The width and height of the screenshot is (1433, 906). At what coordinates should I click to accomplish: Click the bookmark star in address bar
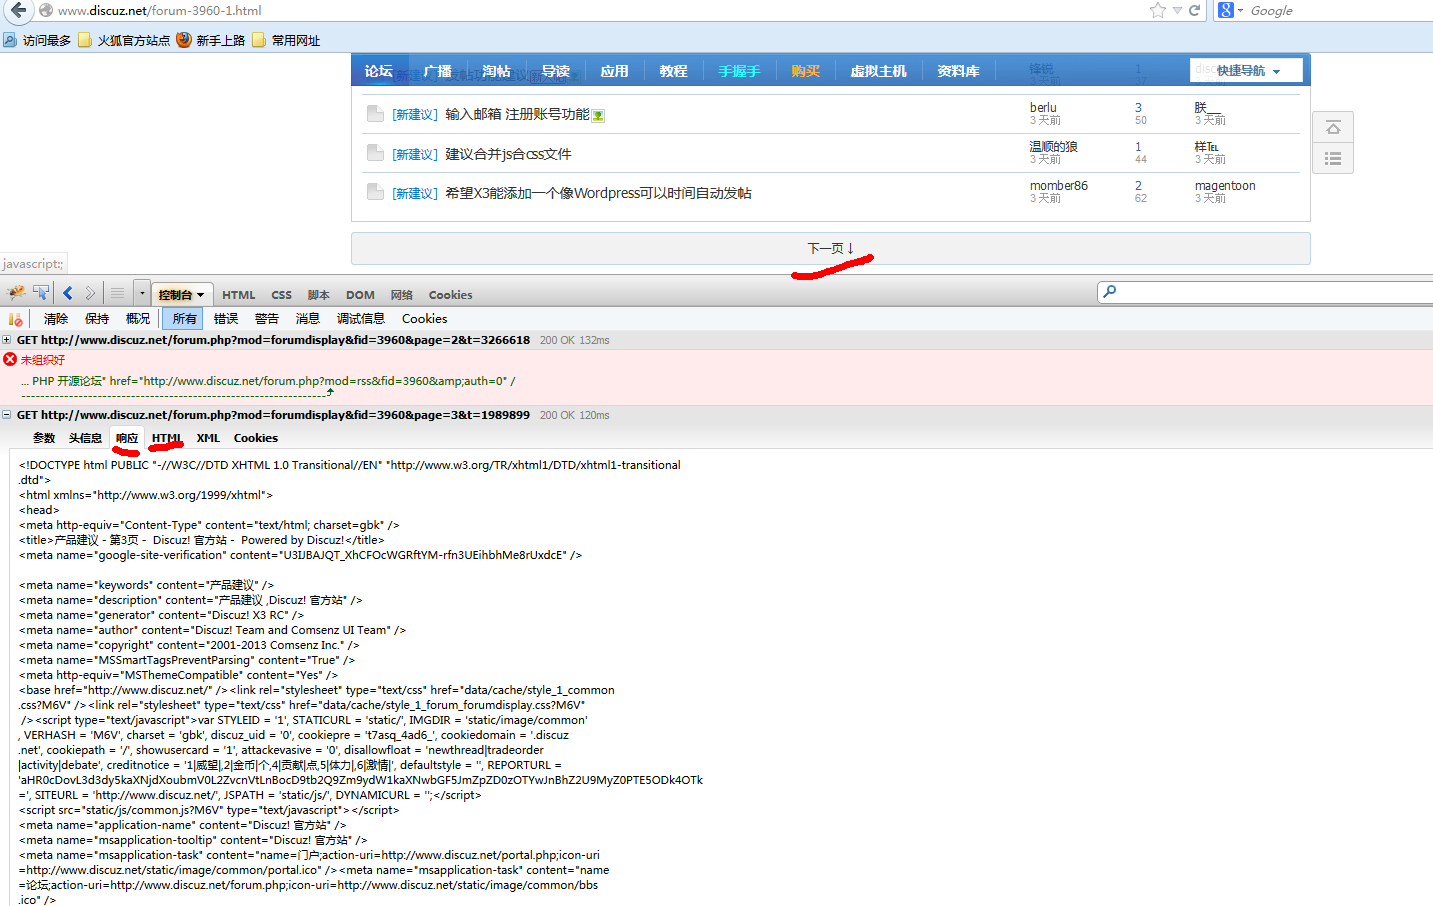(1157, 10)
